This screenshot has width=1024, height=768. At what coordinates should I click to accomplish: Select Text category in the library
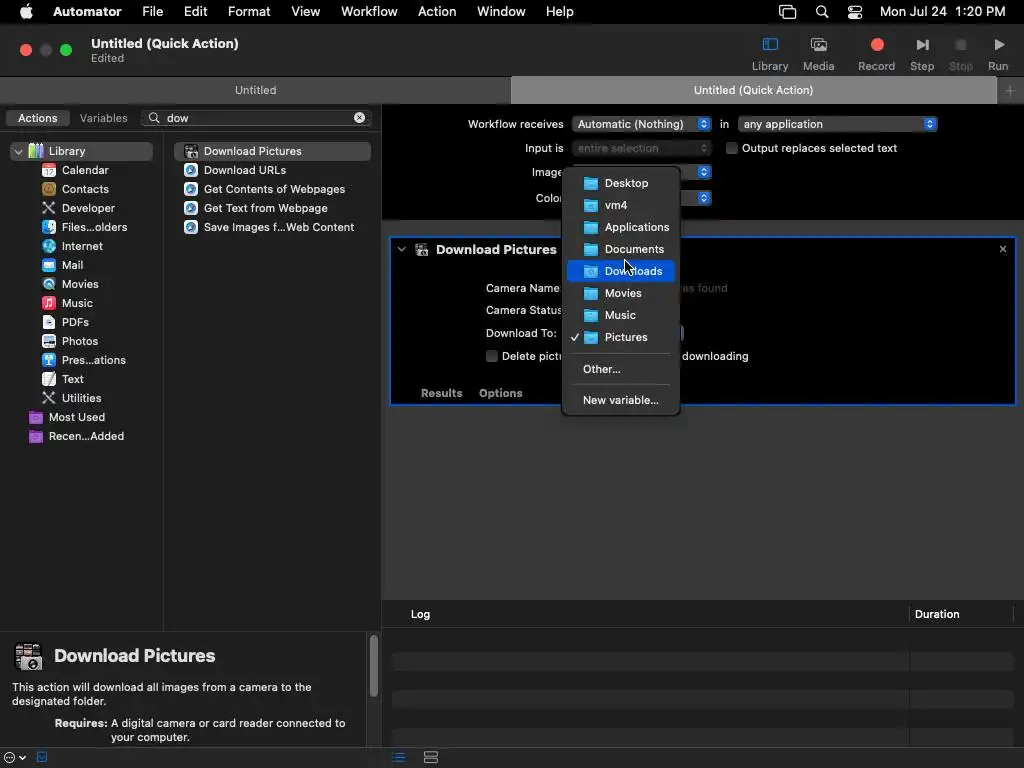72,378
